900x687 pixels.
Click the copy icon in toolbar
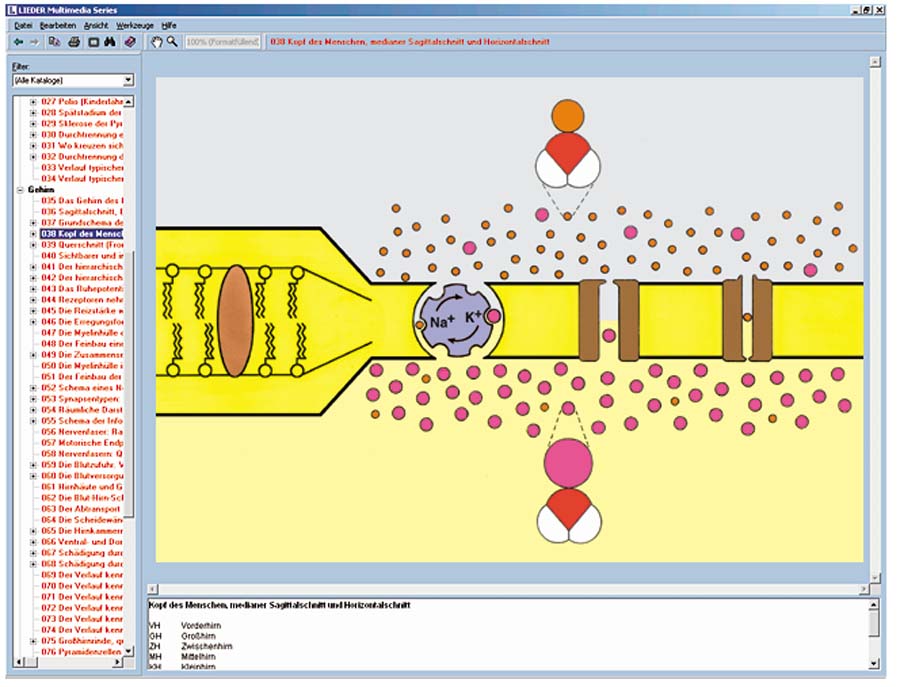click(x=55, y=42)
